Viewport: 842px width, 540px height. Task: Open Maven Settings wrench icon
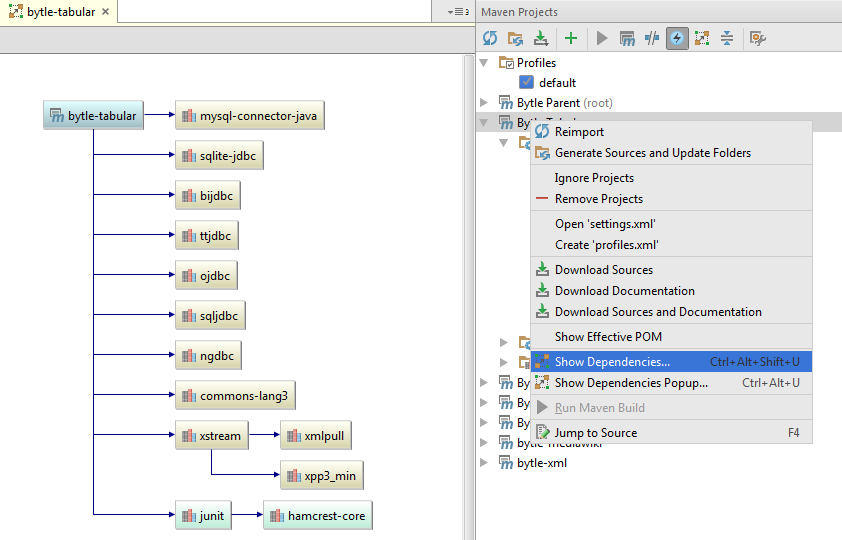click(x=757, y=38)
